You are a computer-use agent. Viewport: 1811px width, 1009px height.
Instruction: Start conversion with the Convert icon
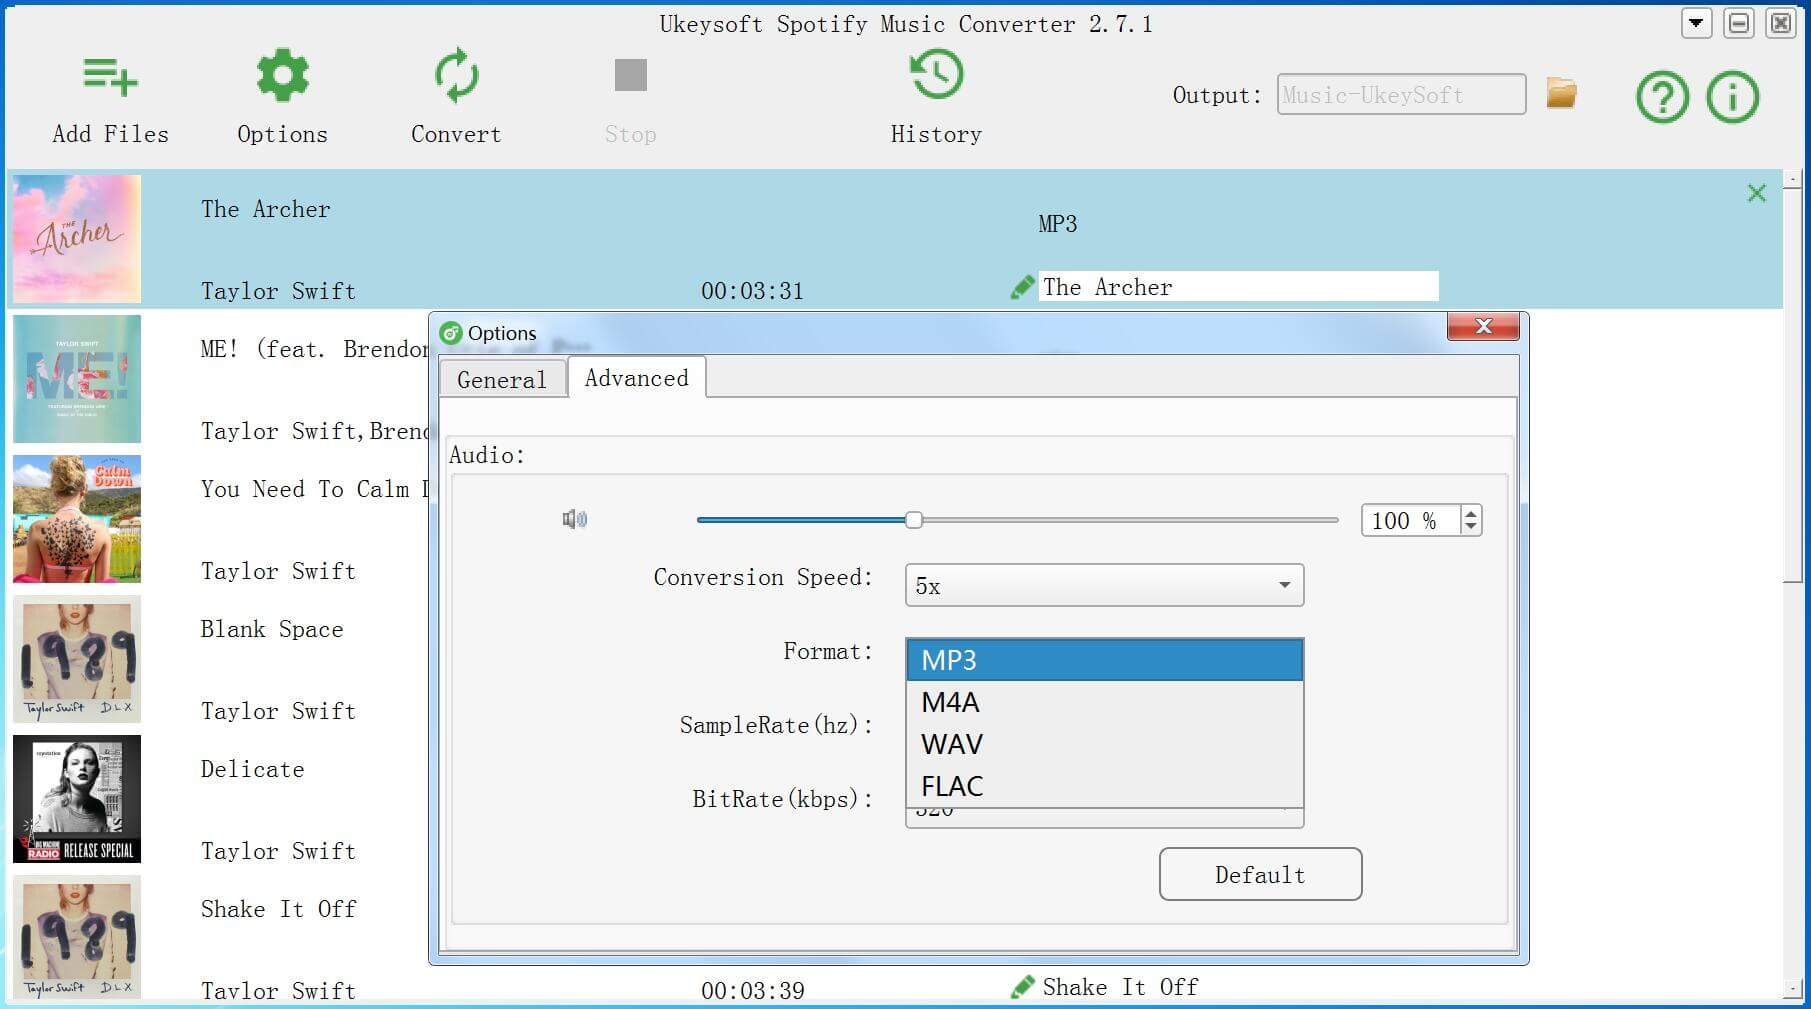[456, 76]
